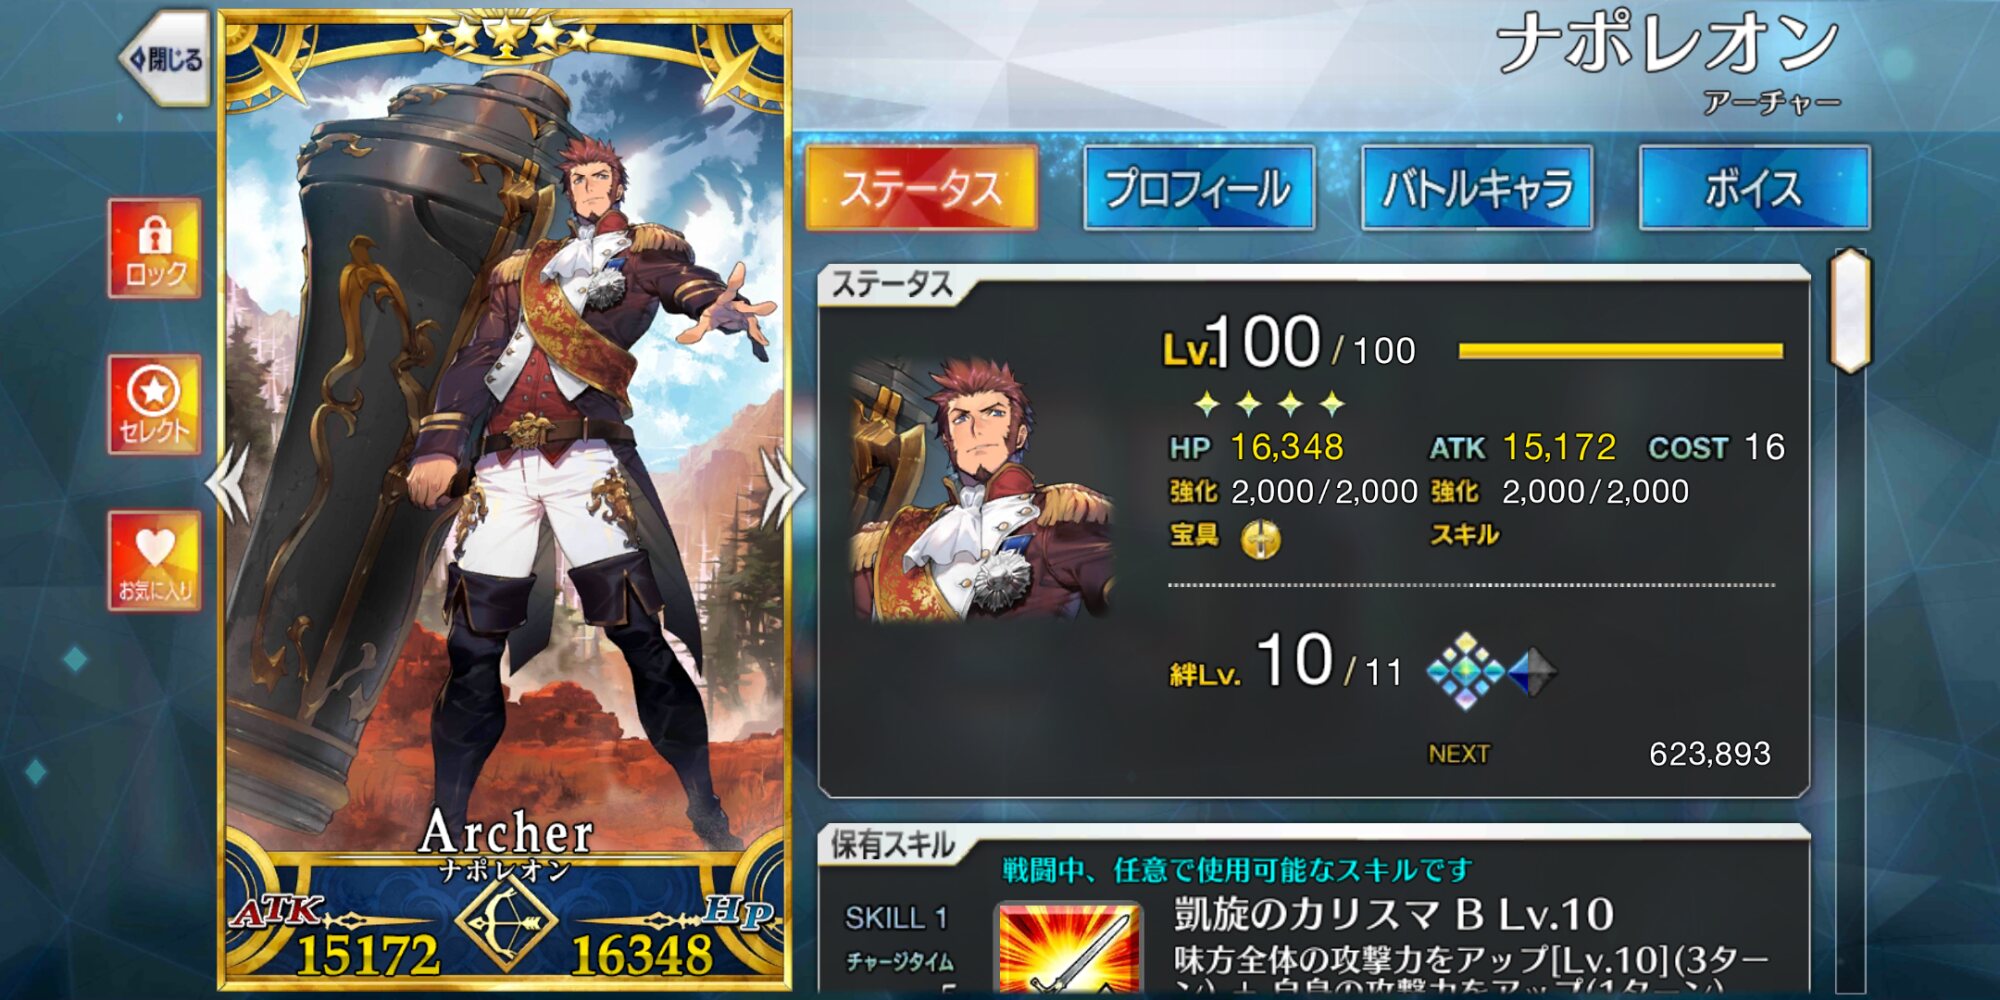Tap the dark blue bond crystal icon
The image size is (2000, 1000).
point(1531,671)
